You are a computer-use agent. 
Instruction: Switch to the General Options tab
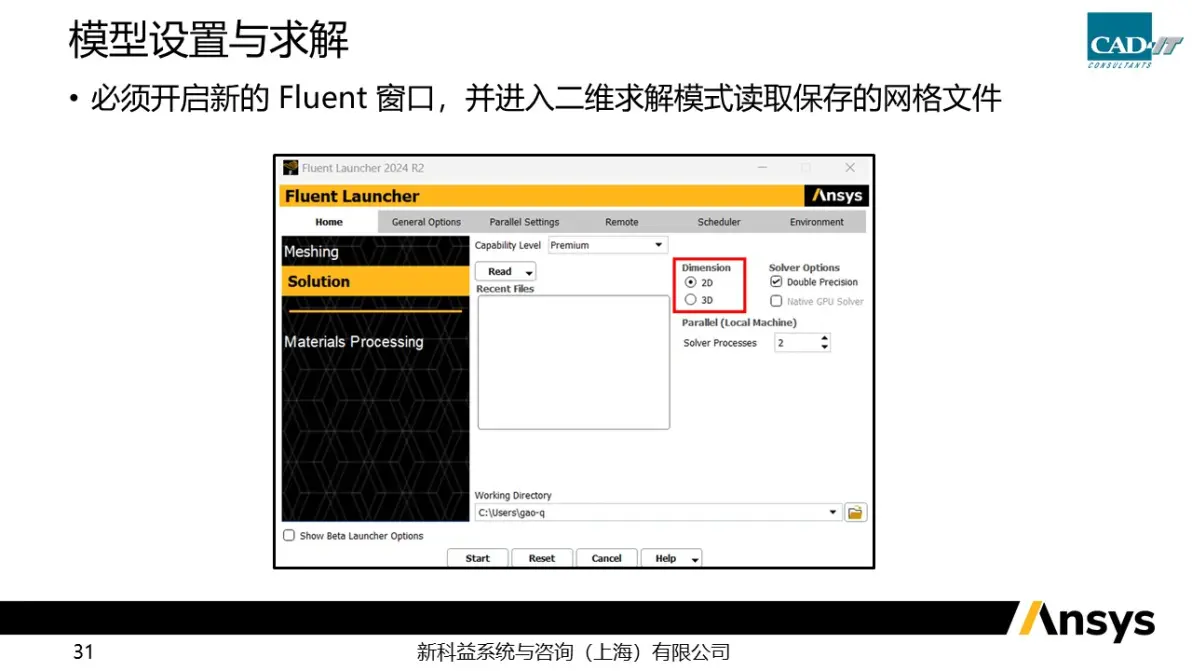[426, 223]
